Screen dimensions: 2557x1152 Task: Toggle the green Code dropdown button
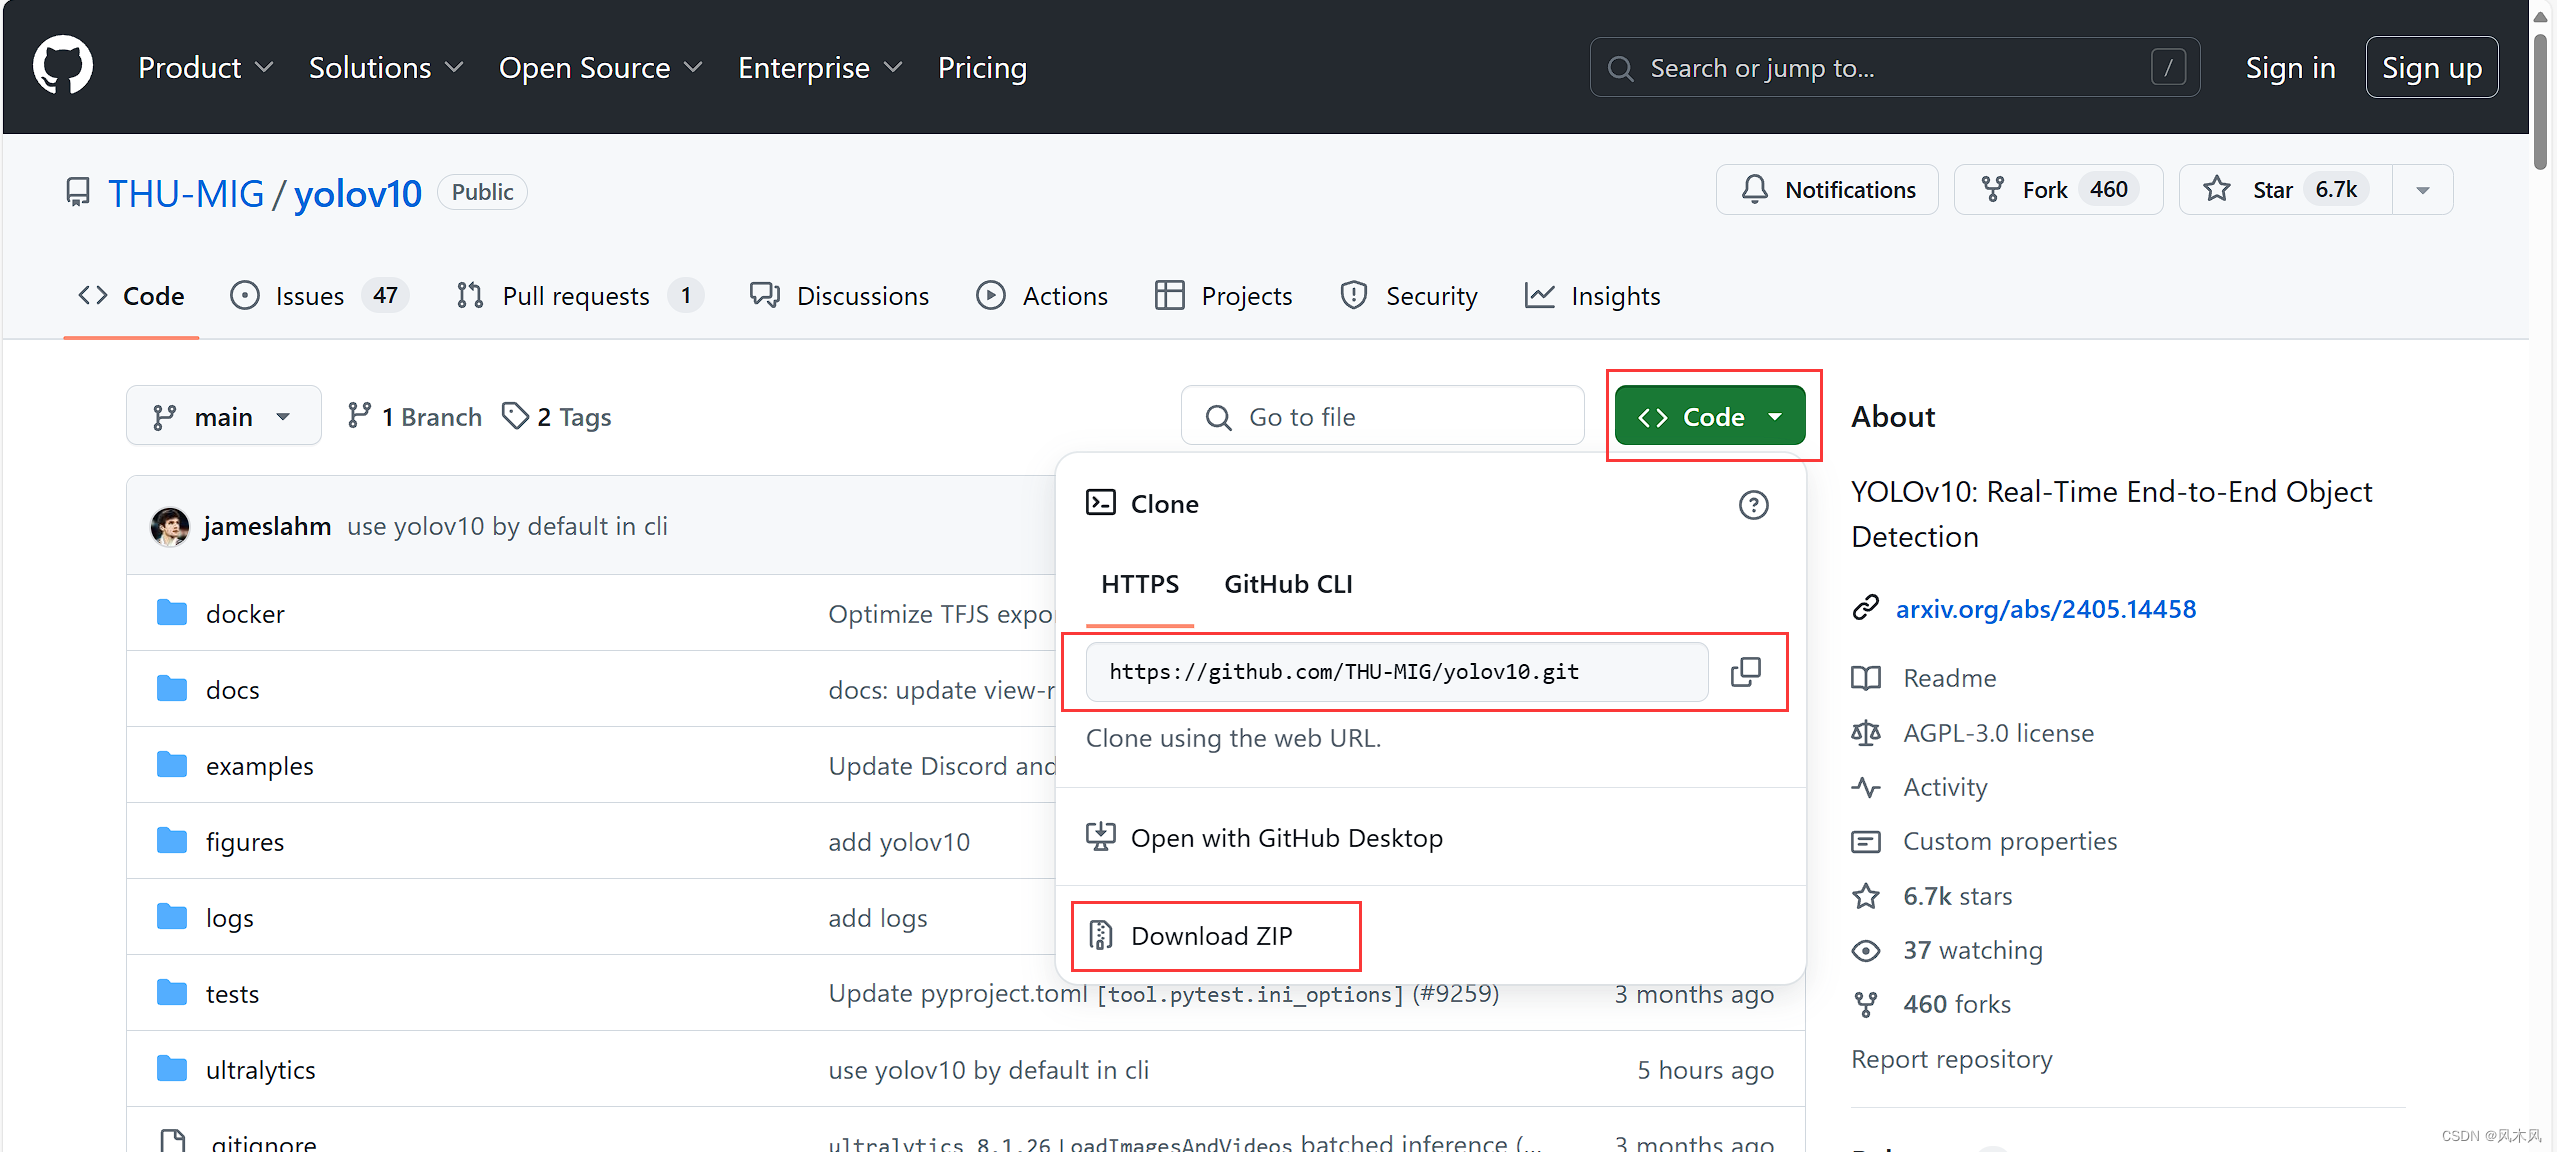1709,416
